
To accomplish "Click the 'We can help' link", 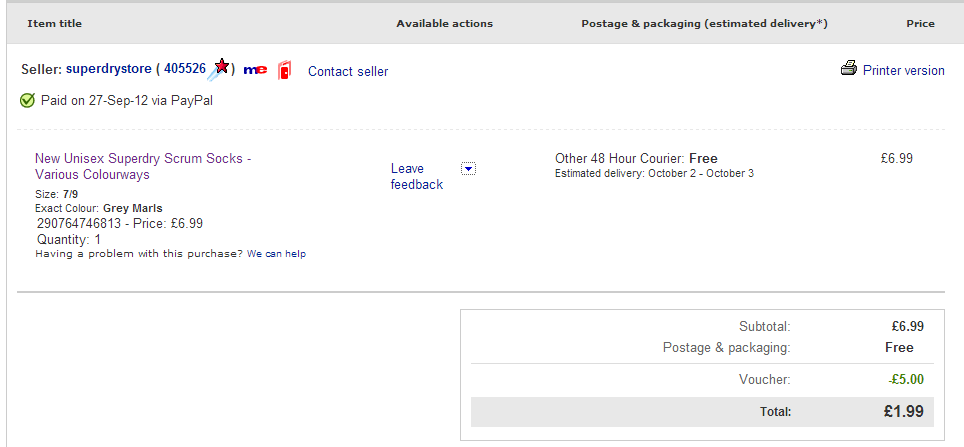I will point(276,254).
